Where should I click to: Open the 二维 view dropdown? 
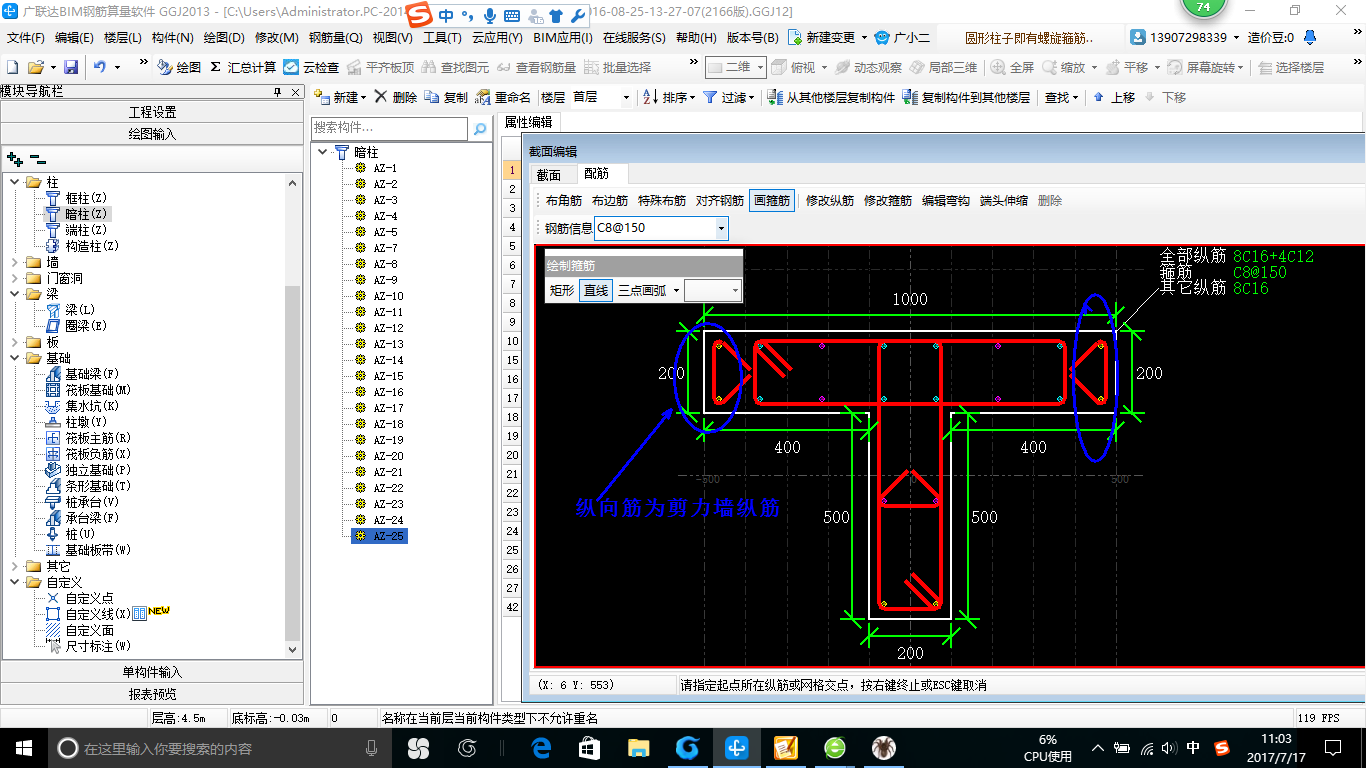[x=760, y=67]
